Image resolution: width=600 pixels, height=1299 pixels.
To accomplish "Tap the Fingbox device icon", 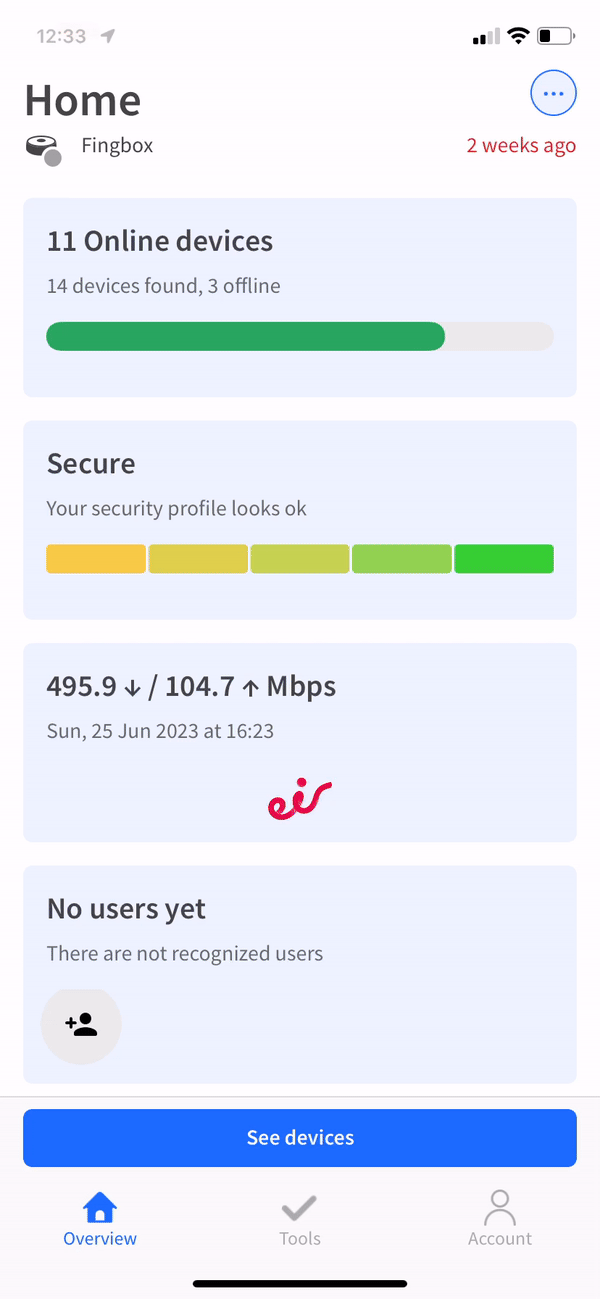I will click(x=44, y=145).
